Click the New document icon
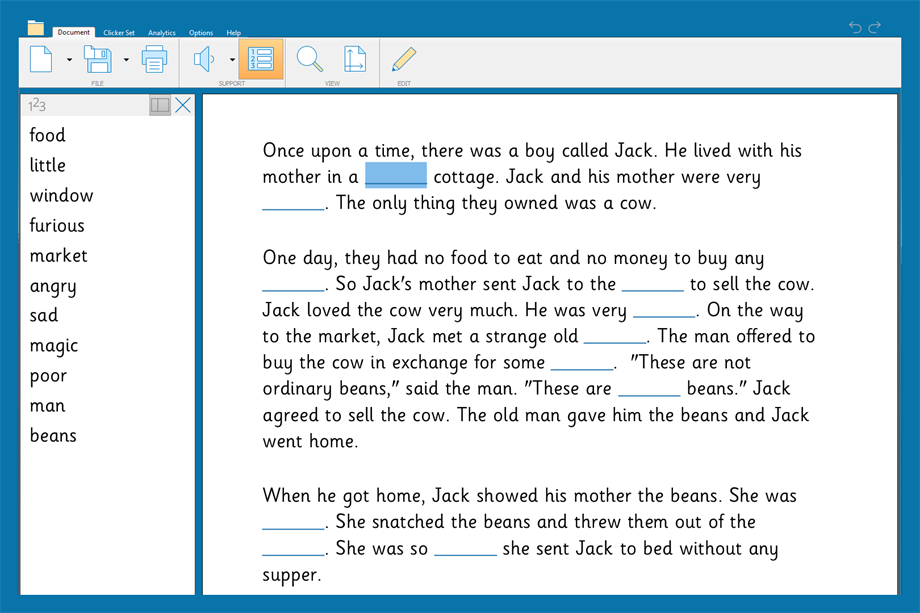 pos(40,60)
